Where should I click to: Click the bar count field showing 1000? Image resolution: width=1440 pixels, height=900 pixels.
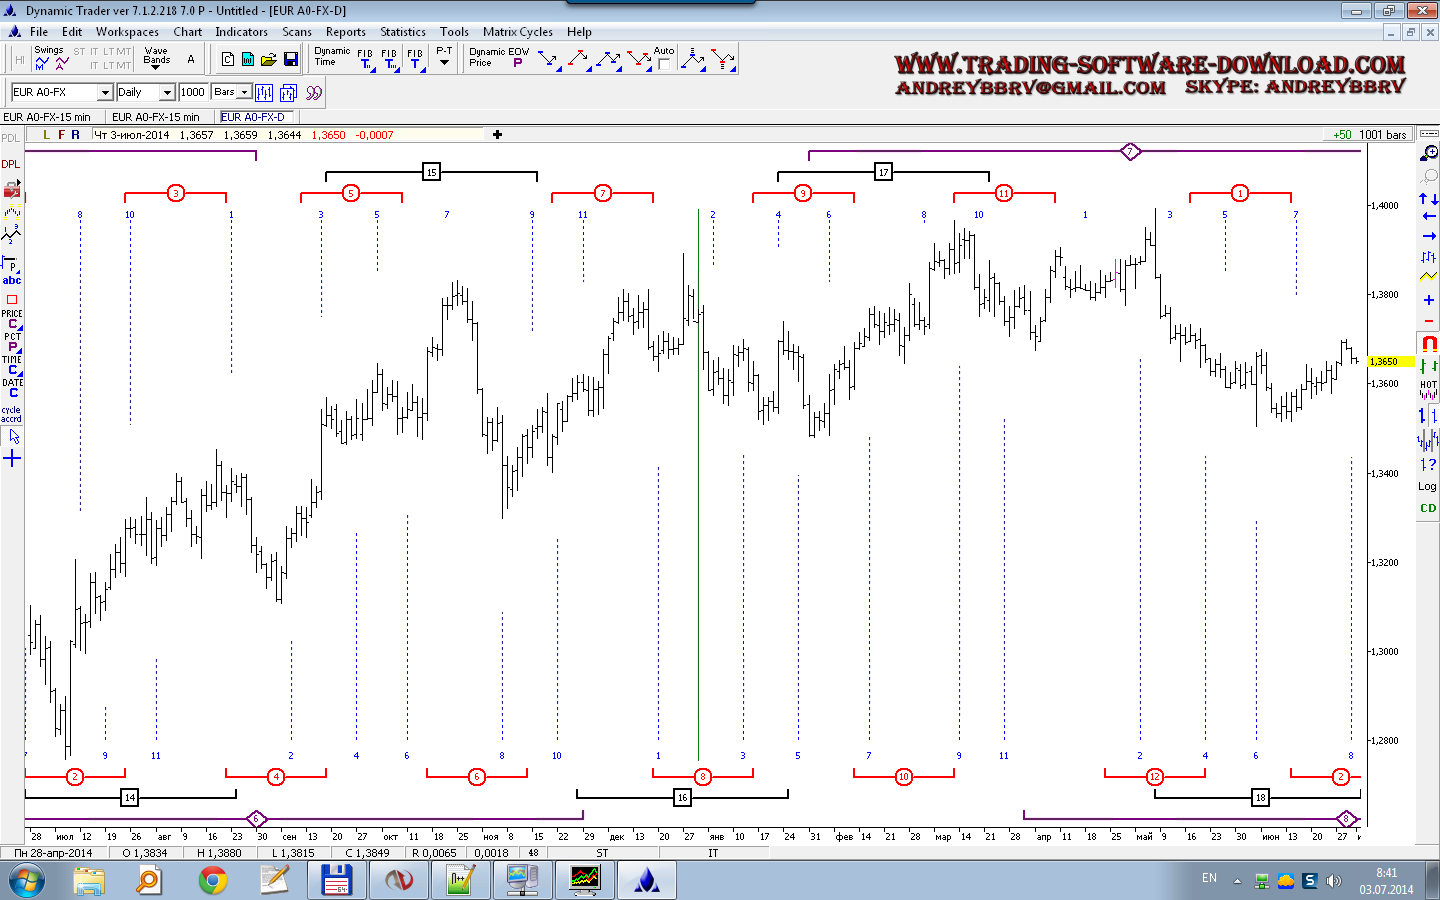click(x=193, y=92)
